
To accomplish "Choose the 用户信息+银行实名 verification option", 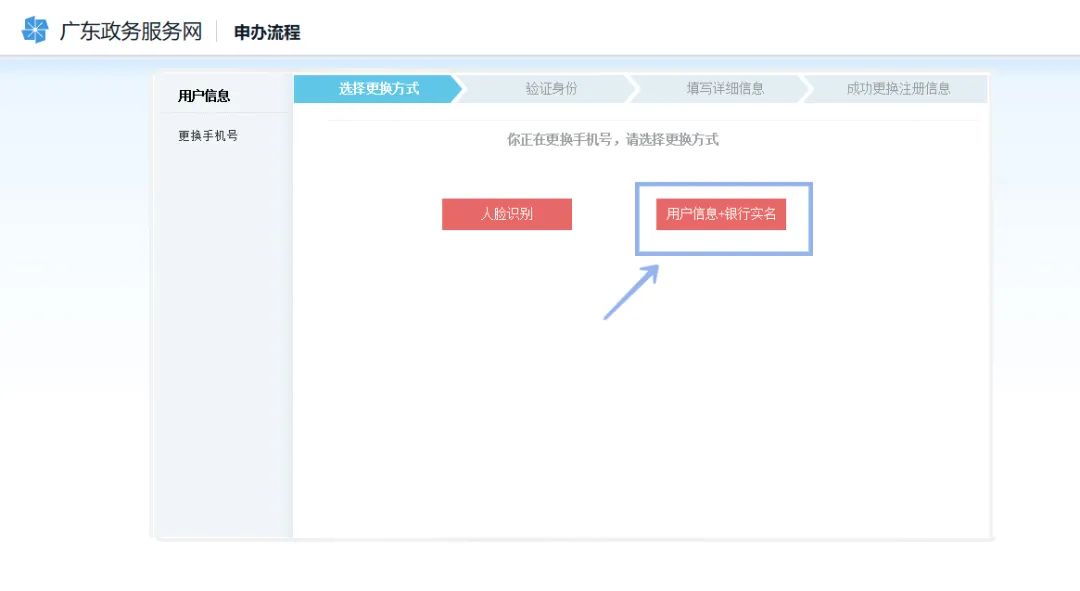I will pyautogui.click(x=723, y=214).
